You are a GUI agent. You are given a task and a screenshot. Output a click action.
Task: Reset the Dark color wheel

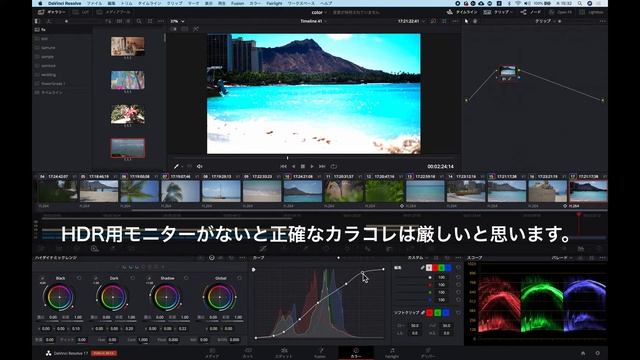pyautogui.click(x=133, y=278)
